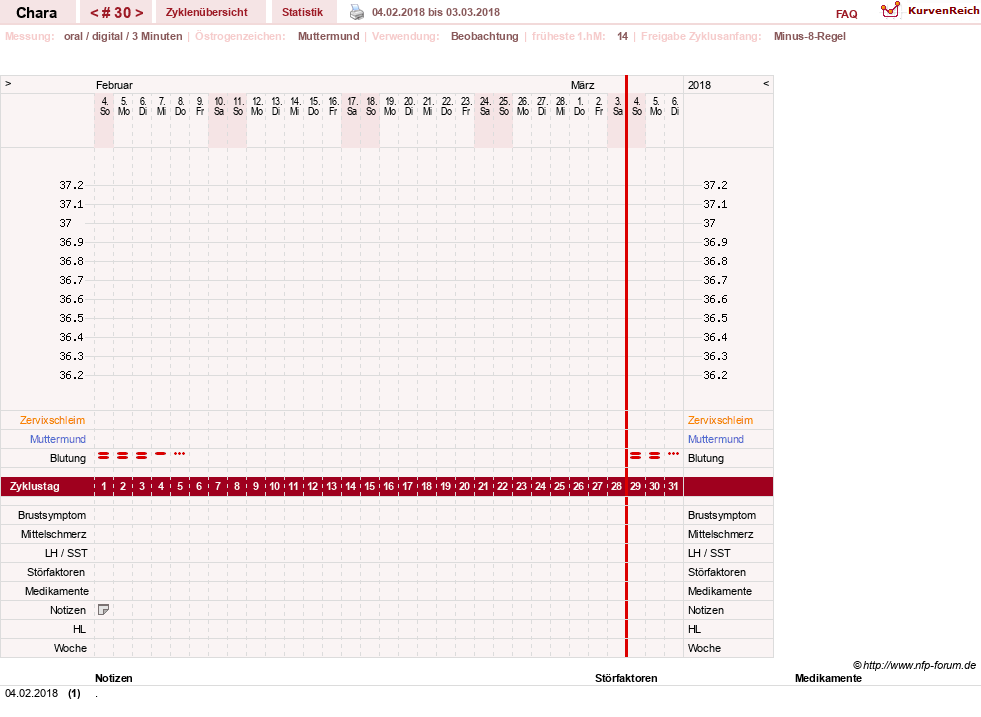This screenshot has height=717, width=981.
Task: Click the 'März' month label
Action: (582, 85)
